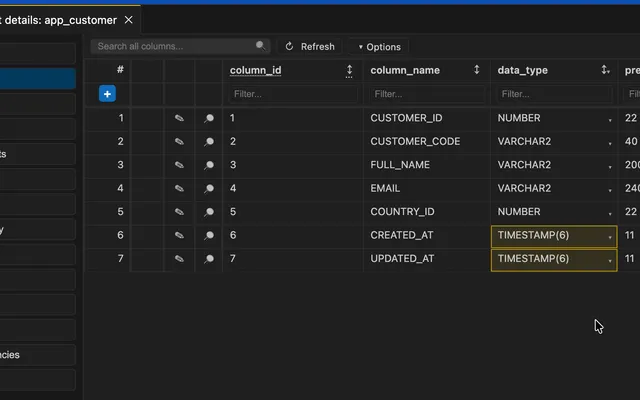Select the UPDATED_AT name cell
Image resolution: width=640 pixels, height=400 pixels.
[x=427, y=259]
